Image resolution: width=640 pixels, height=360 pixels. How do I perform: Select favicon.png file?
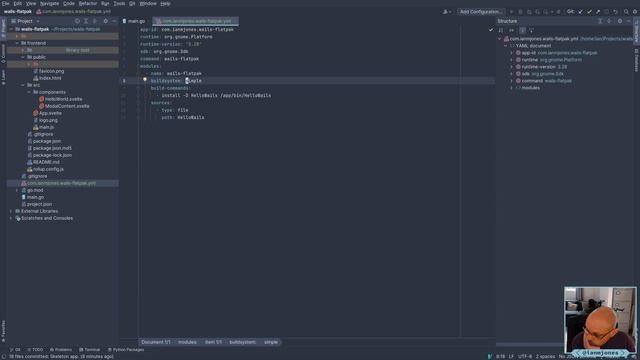click(x=49, y=71)
